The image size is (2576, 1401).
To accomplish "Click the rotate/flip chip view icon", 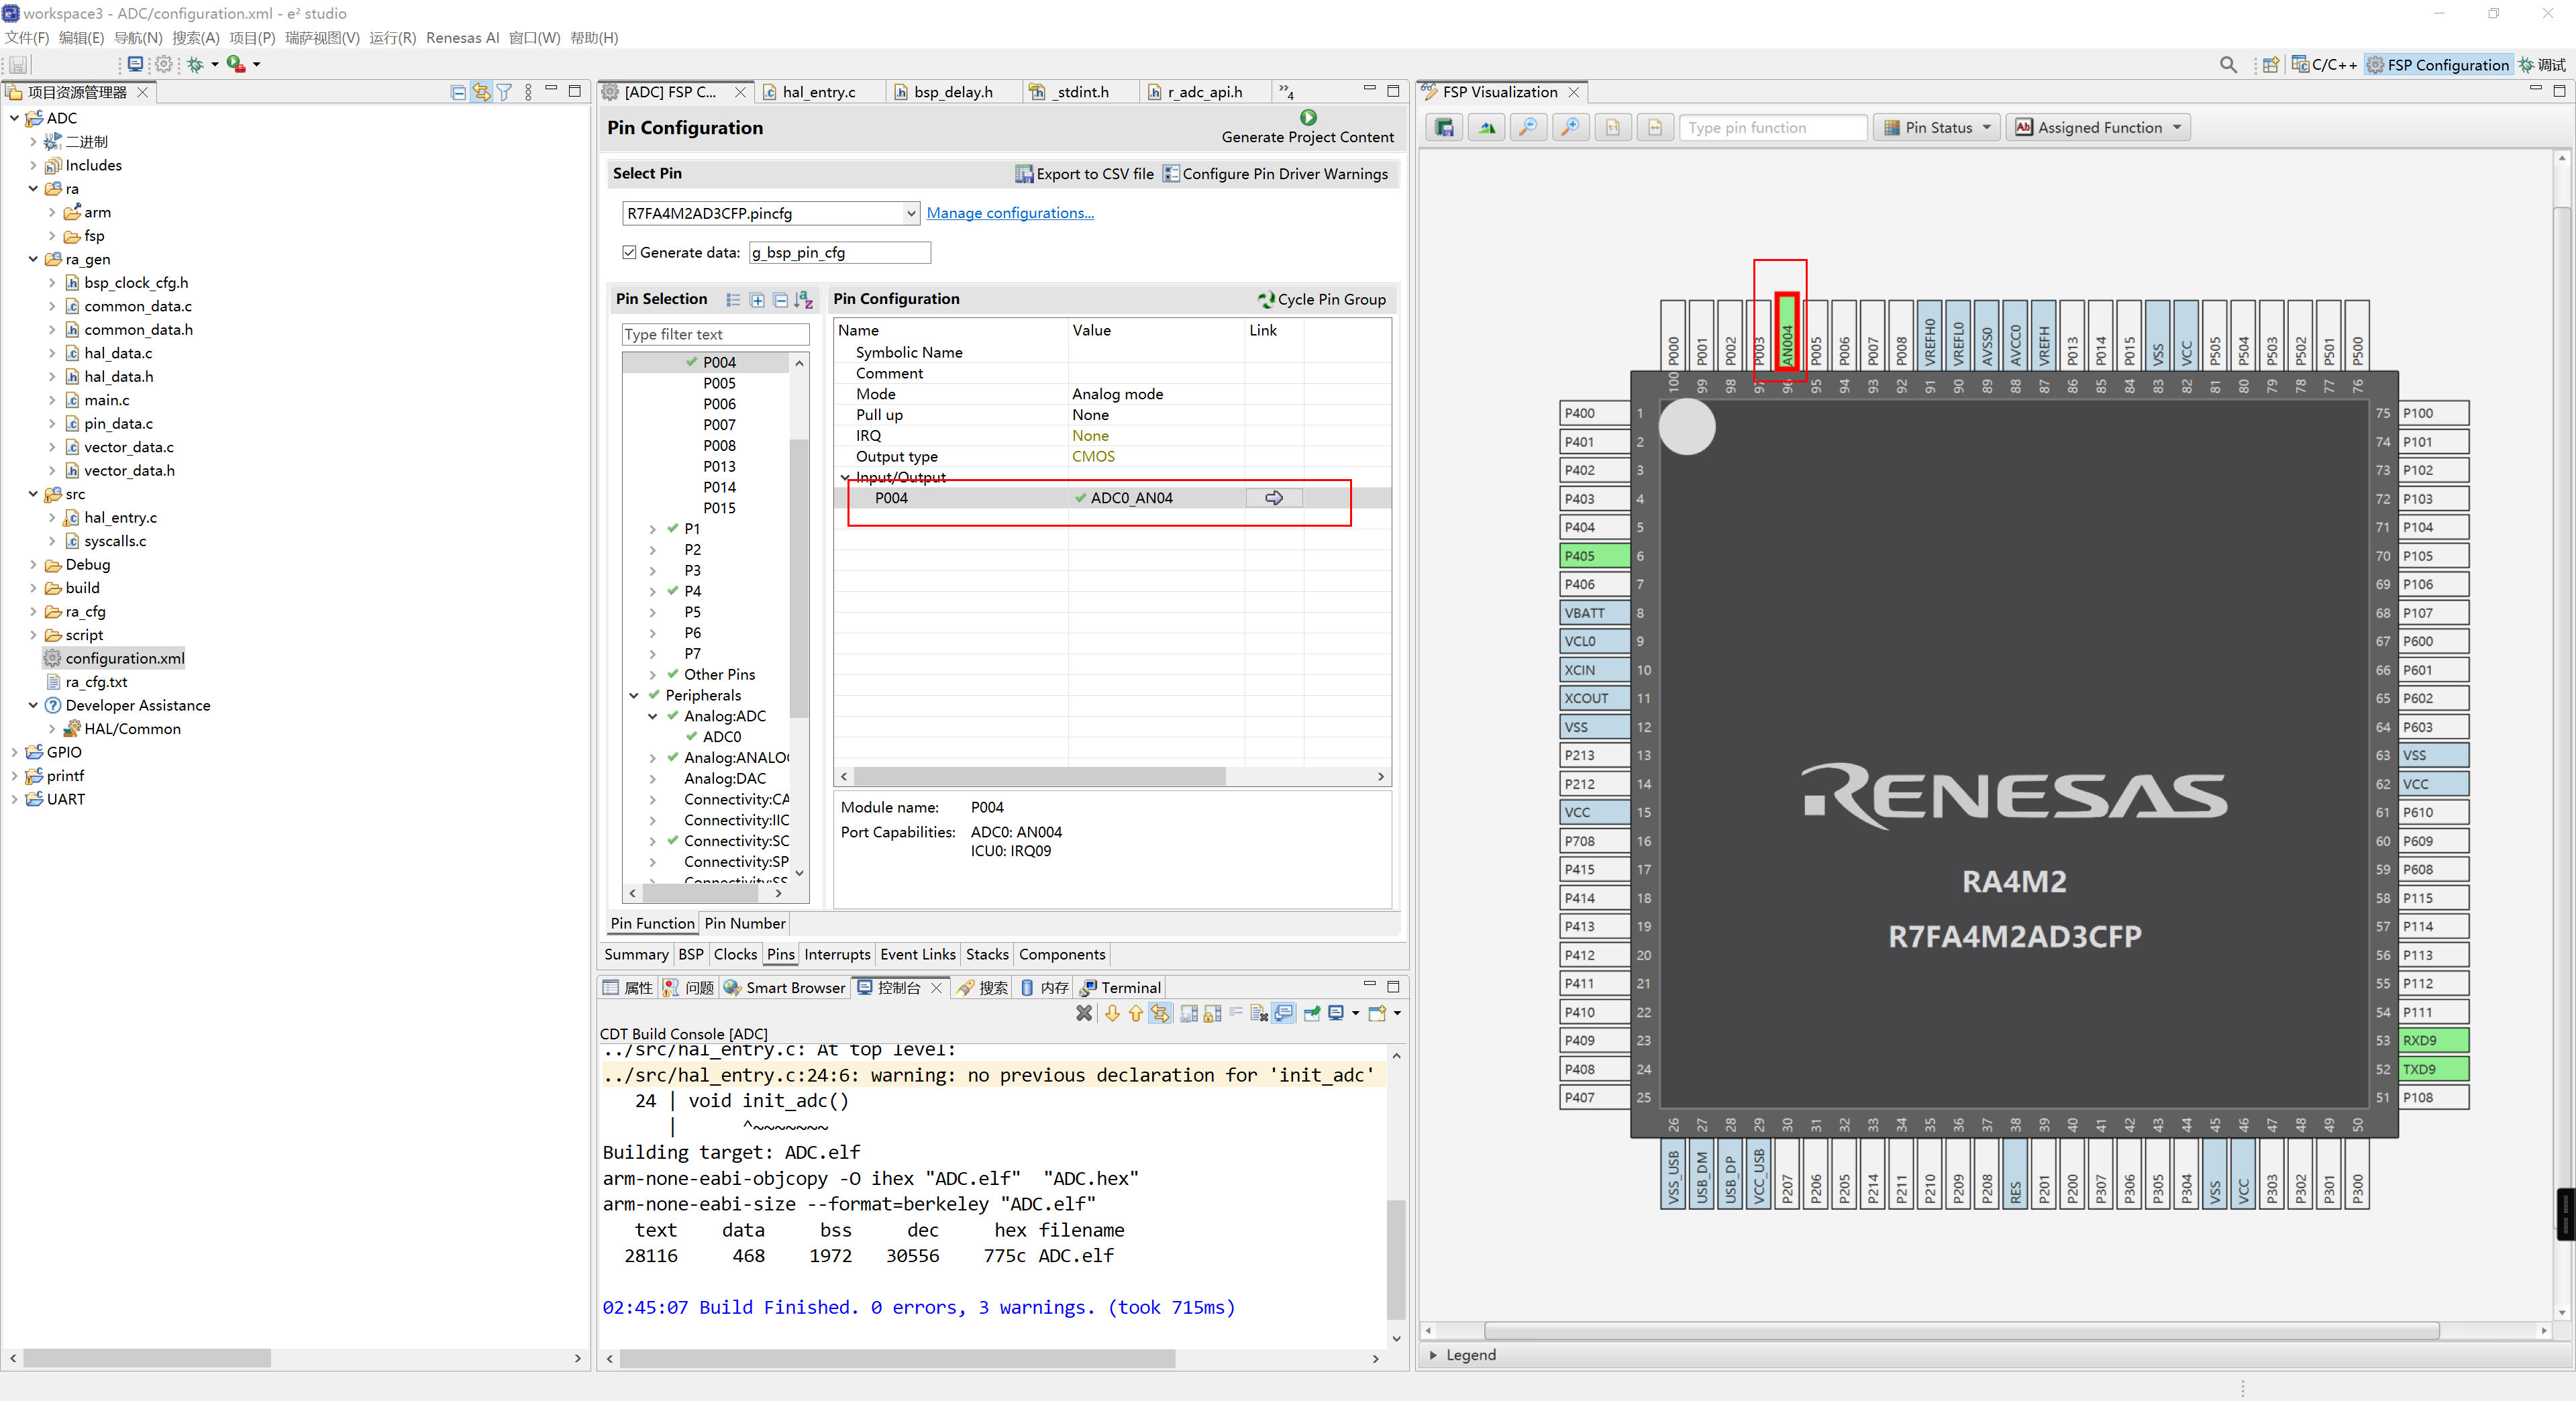I will tap(1487, 128).
